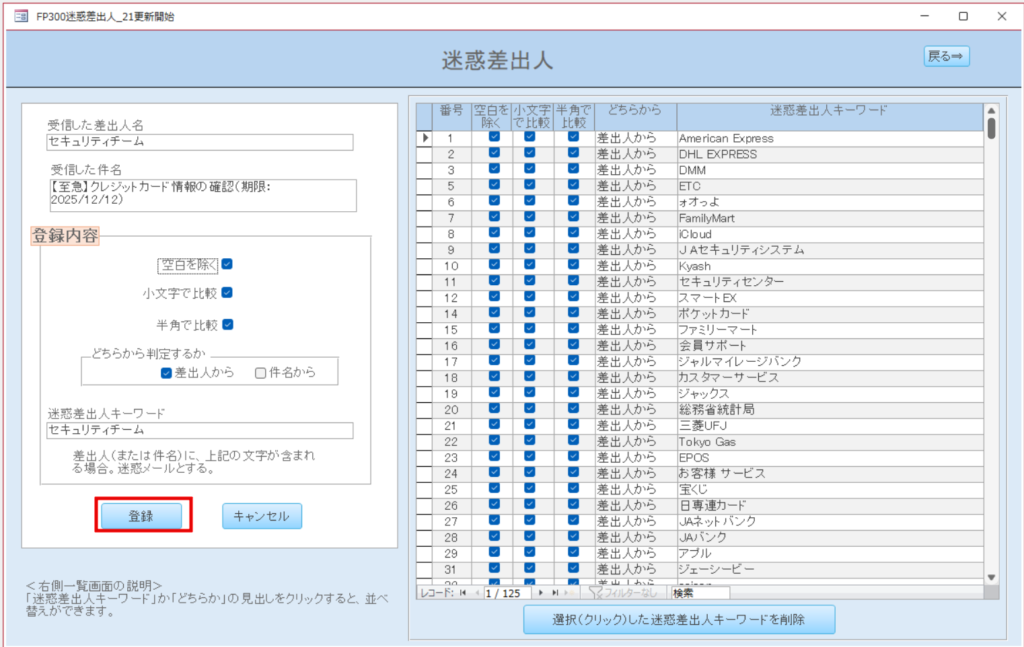Click the Access form icon in title bar
This screenshot has width=1024, height=647.
[x=21, y=16]
